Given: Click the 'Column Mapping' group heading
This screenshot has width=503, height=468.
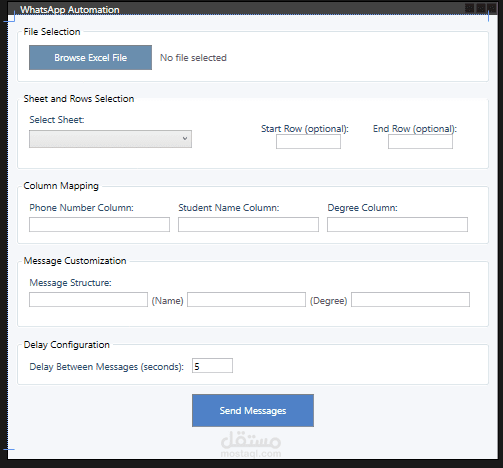Looking at the screenshot, I should pos(61,186).
